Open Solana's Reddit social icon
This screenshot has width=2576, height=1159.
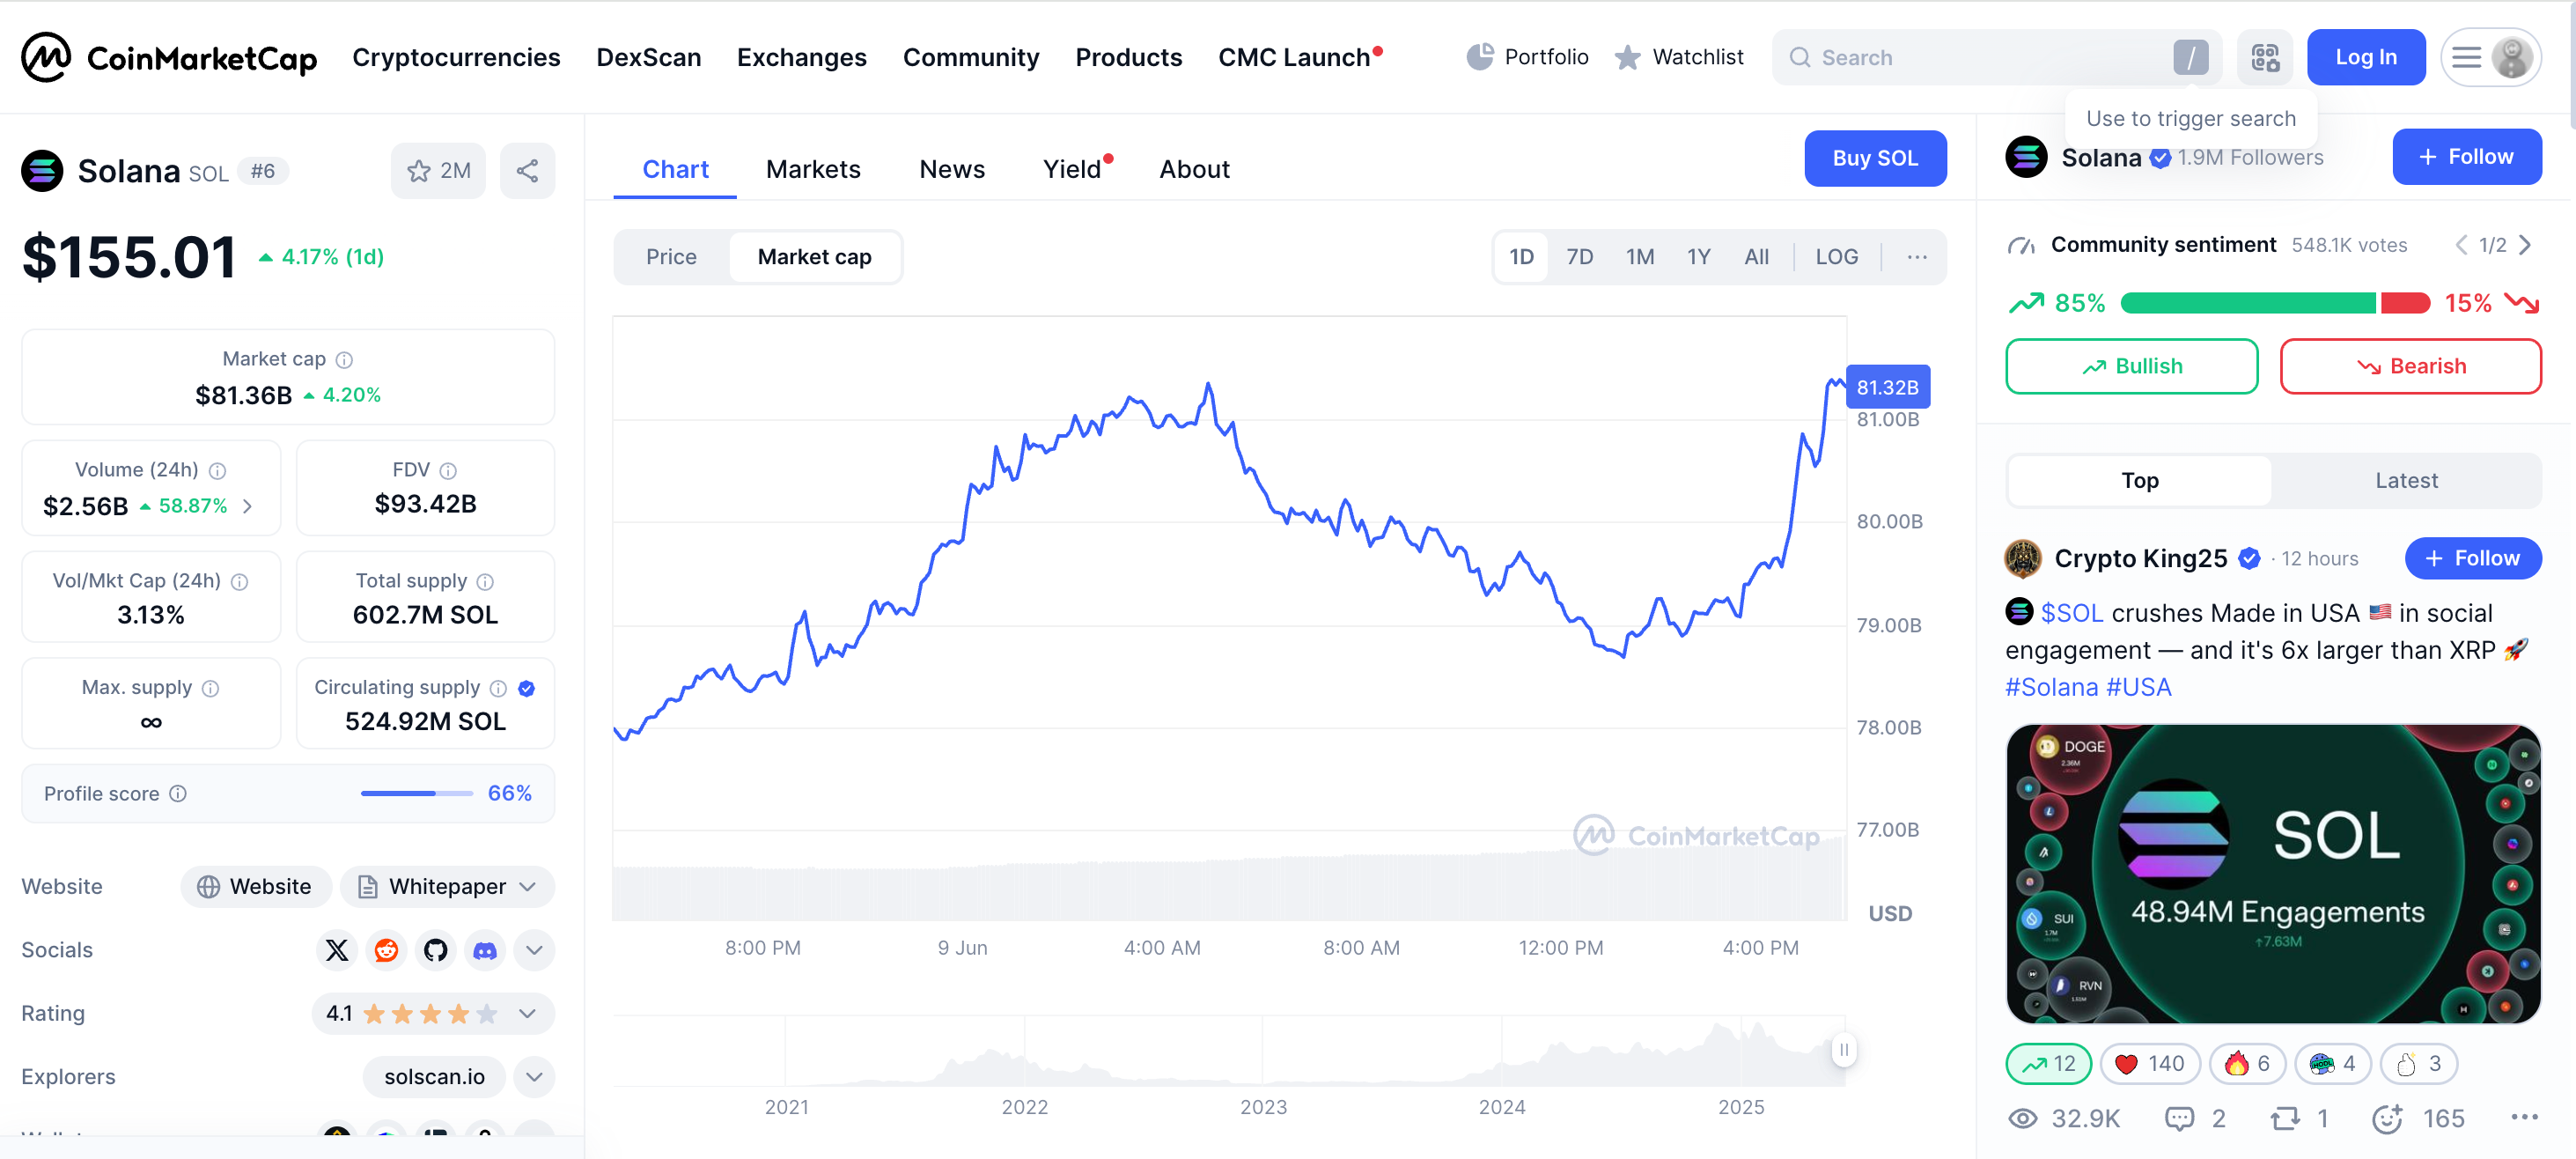tap(386, 950)
